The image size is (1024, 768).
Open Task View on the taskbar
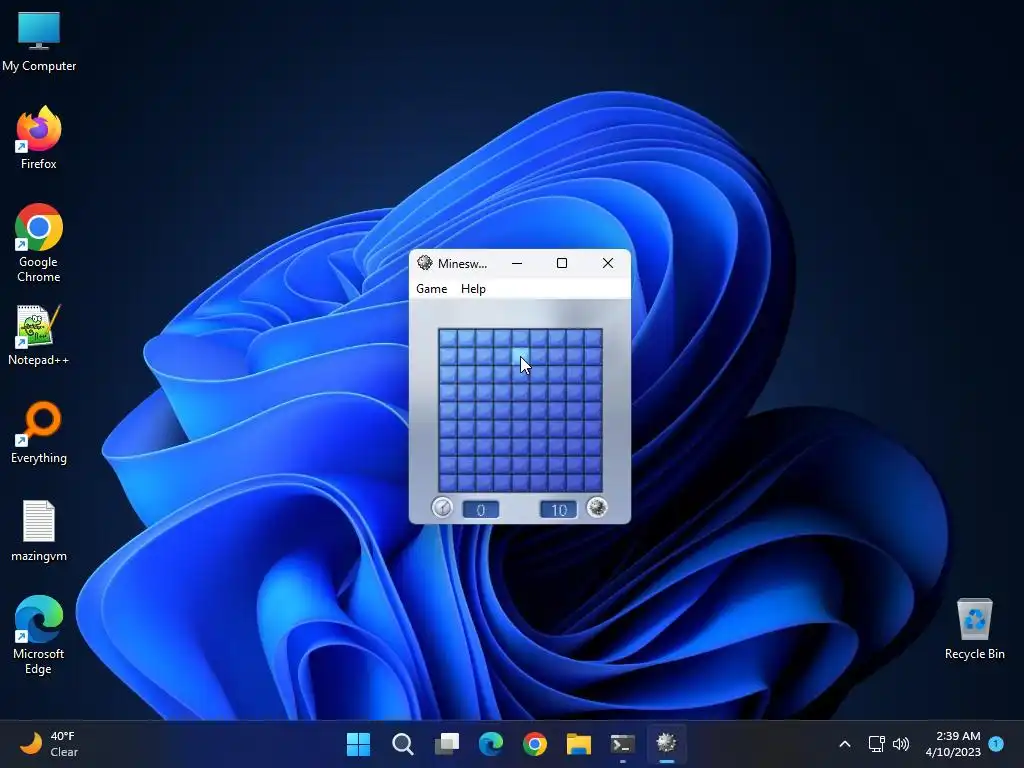(447, 744)
